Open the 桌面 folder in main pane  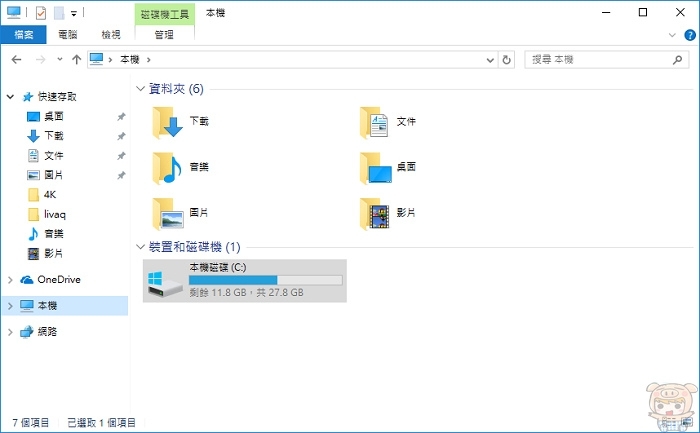pyautogui.click(x=388, y=168)
